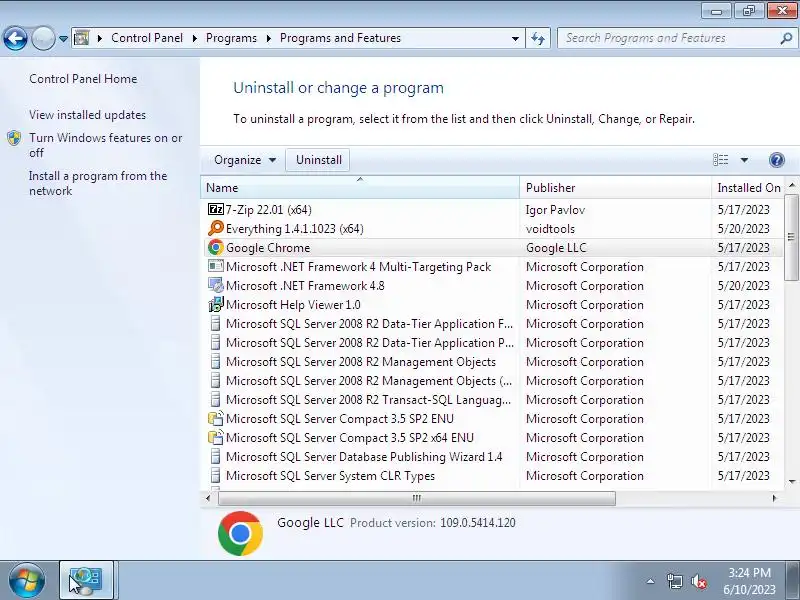This screenshot has height=600, width=800.
Task: Open the view options dropdown arrow
Action: [744, 160]
